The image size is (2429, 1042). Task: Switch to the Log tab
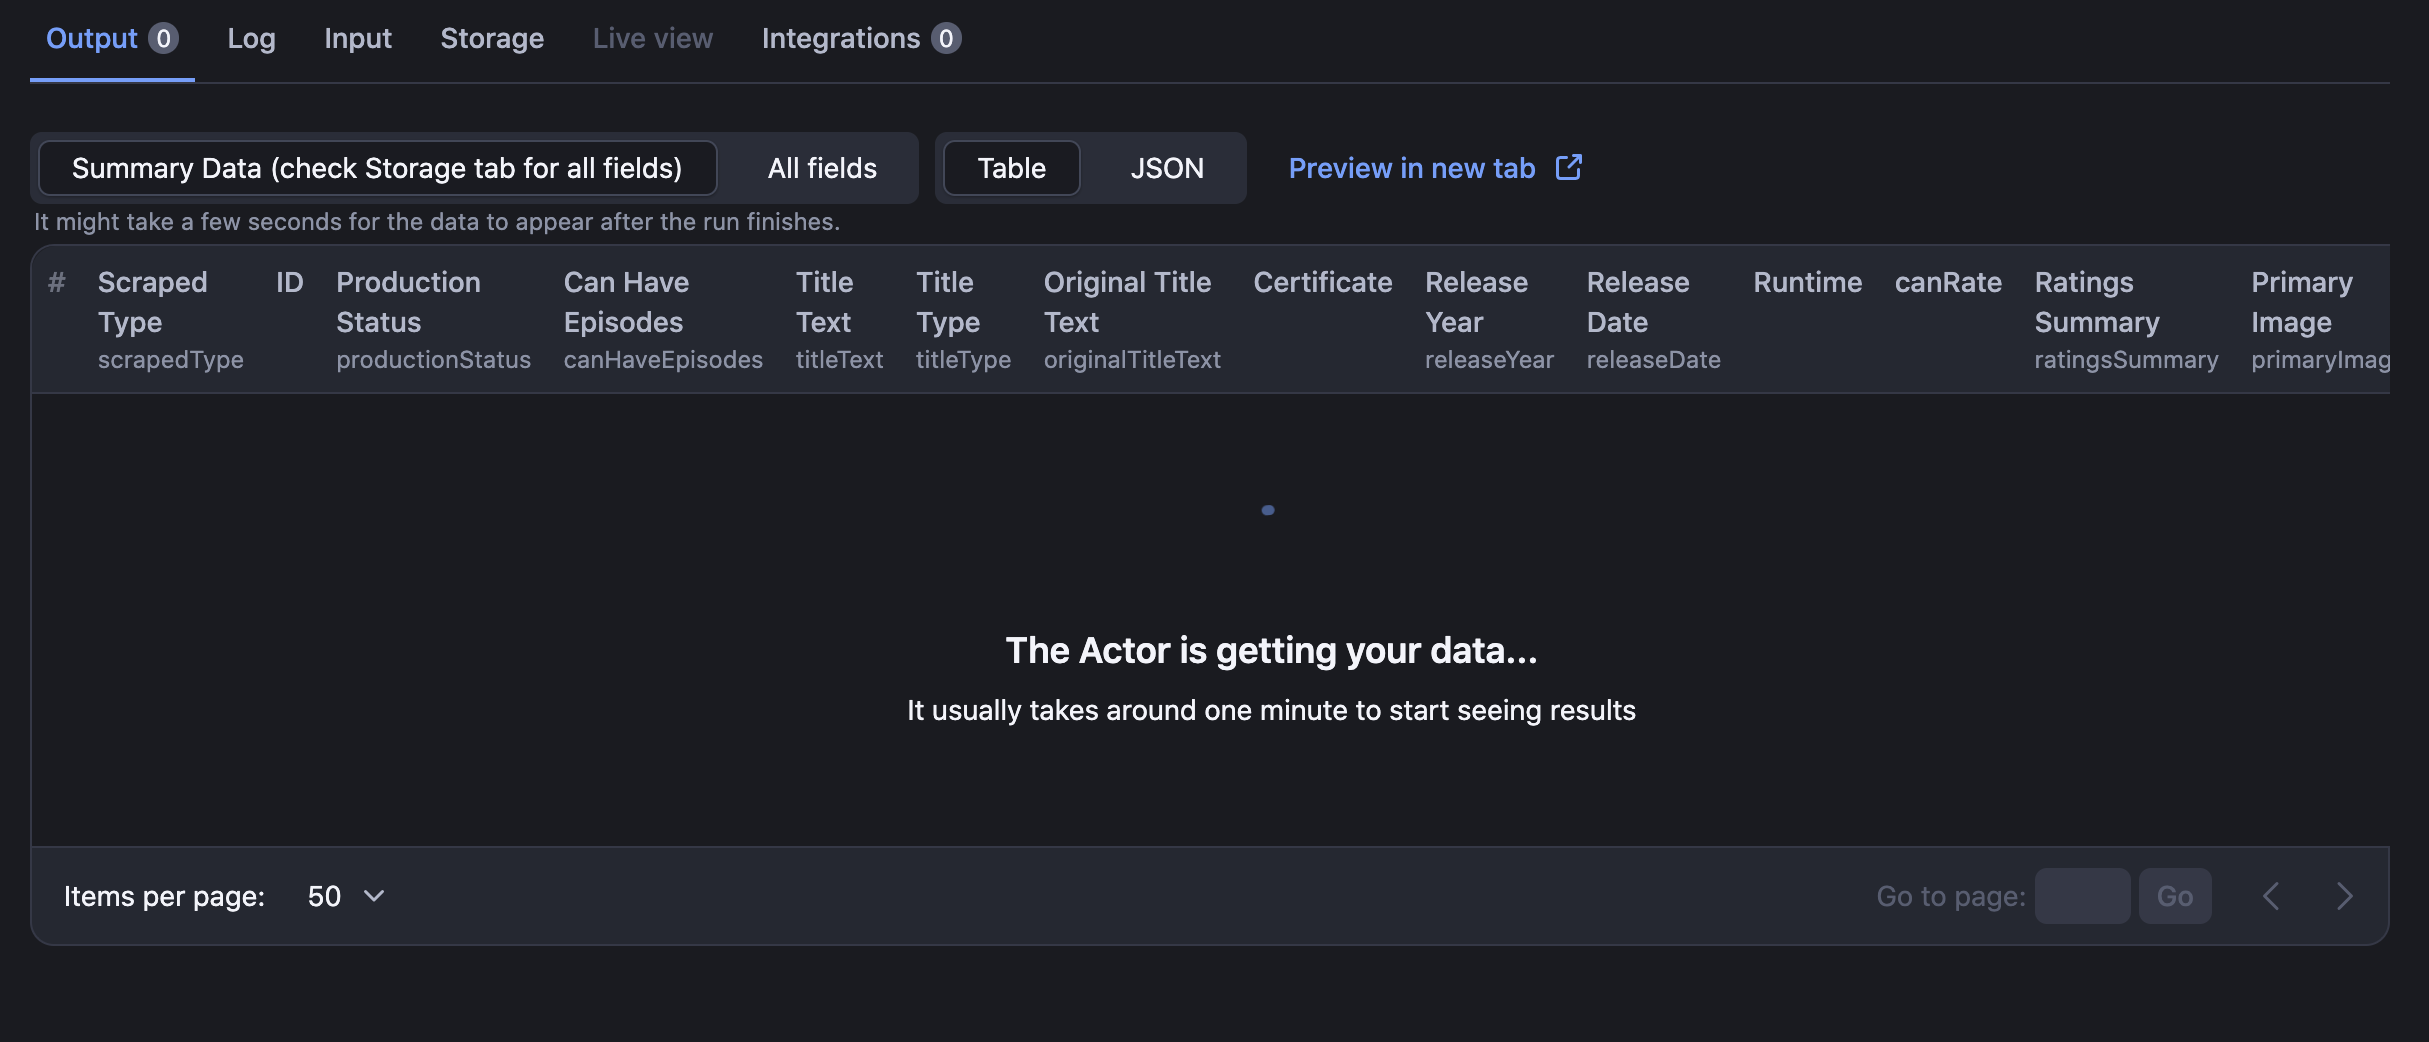click(251, 38)
